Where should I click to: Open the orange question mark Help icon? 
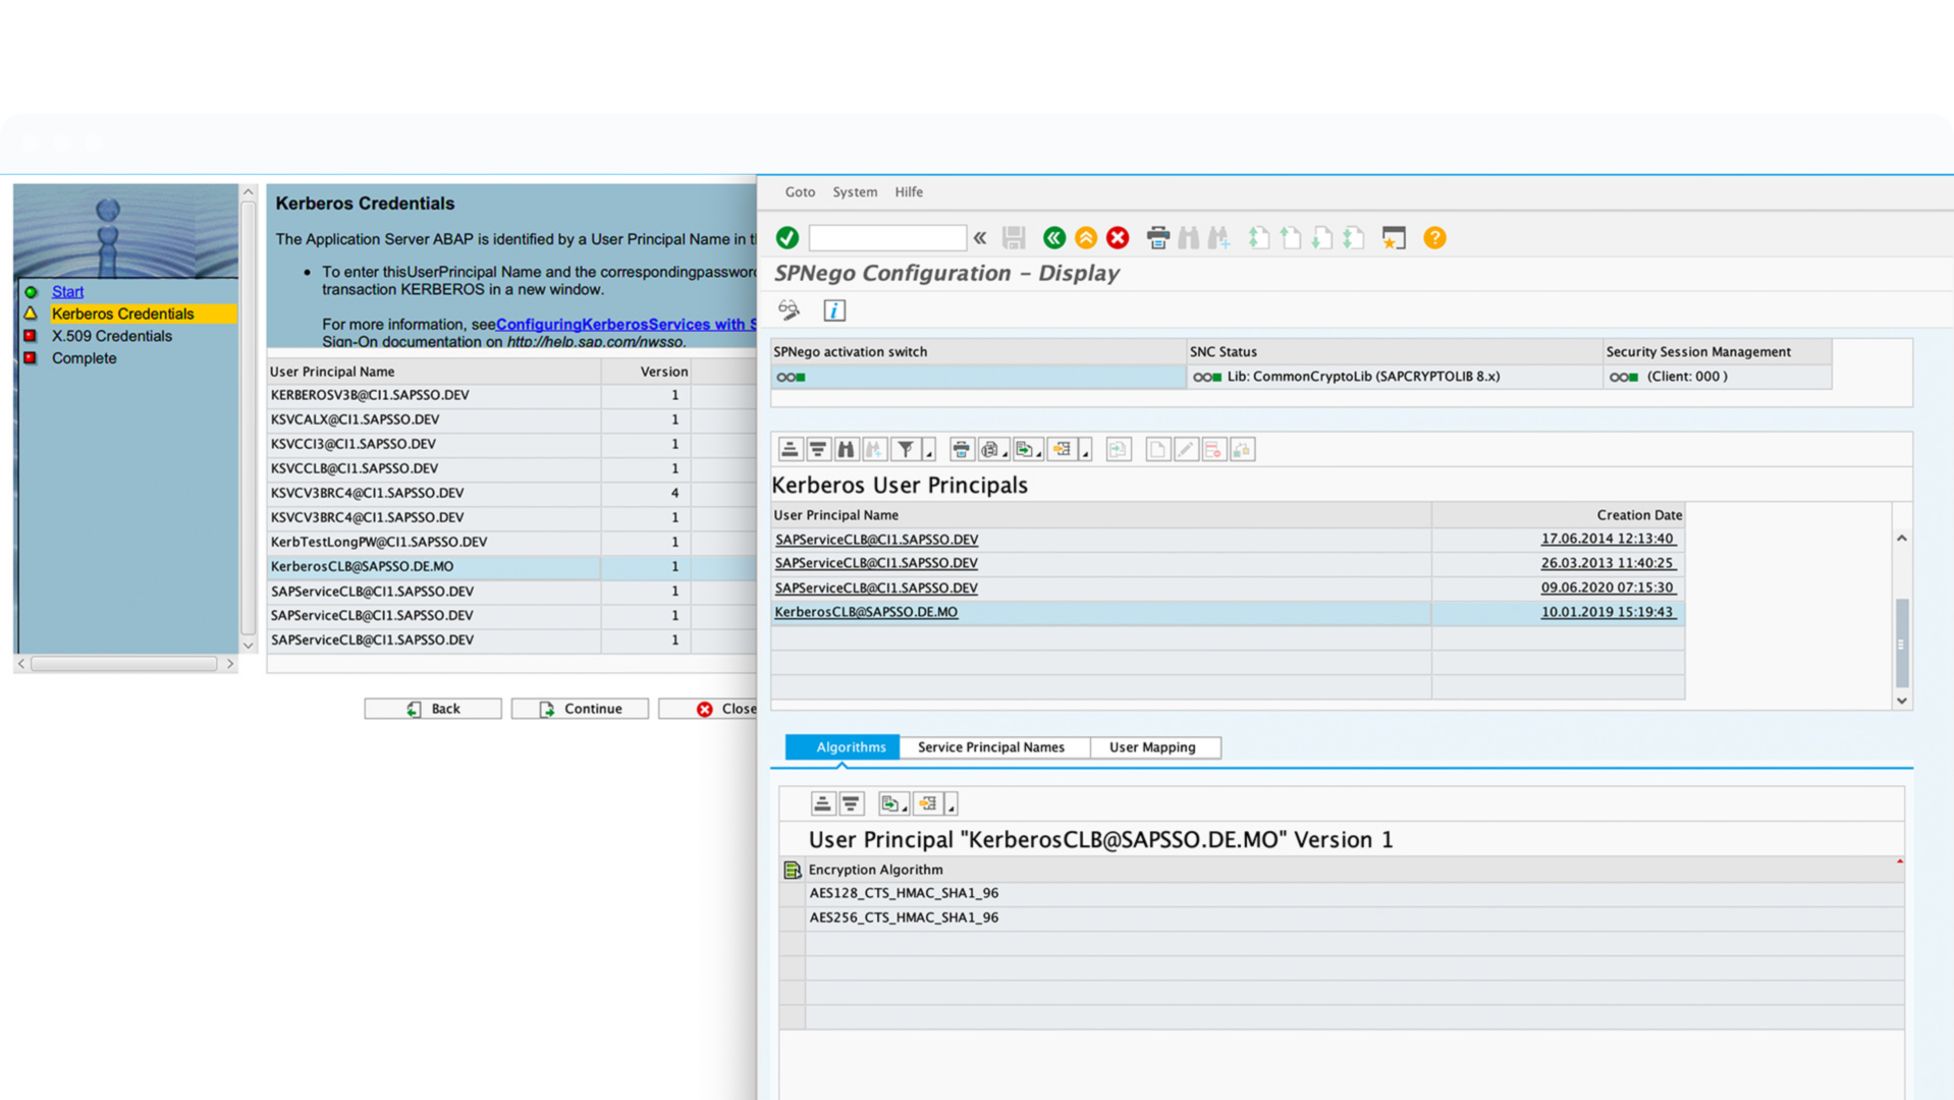(x=1434, y=238)
